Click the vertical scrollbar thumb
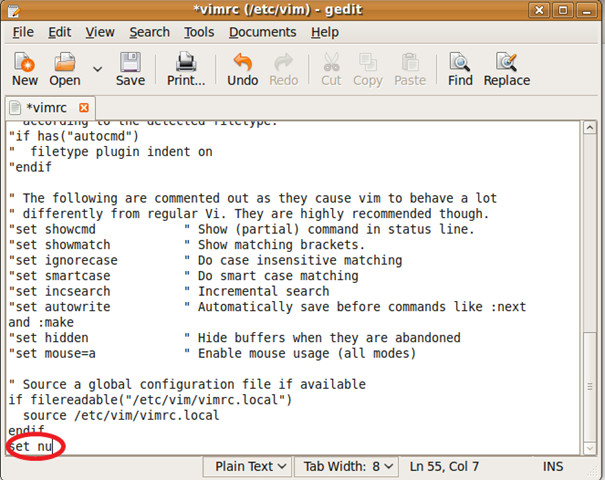The height and width of the screenshot is (480, 605). click(590, 386)
